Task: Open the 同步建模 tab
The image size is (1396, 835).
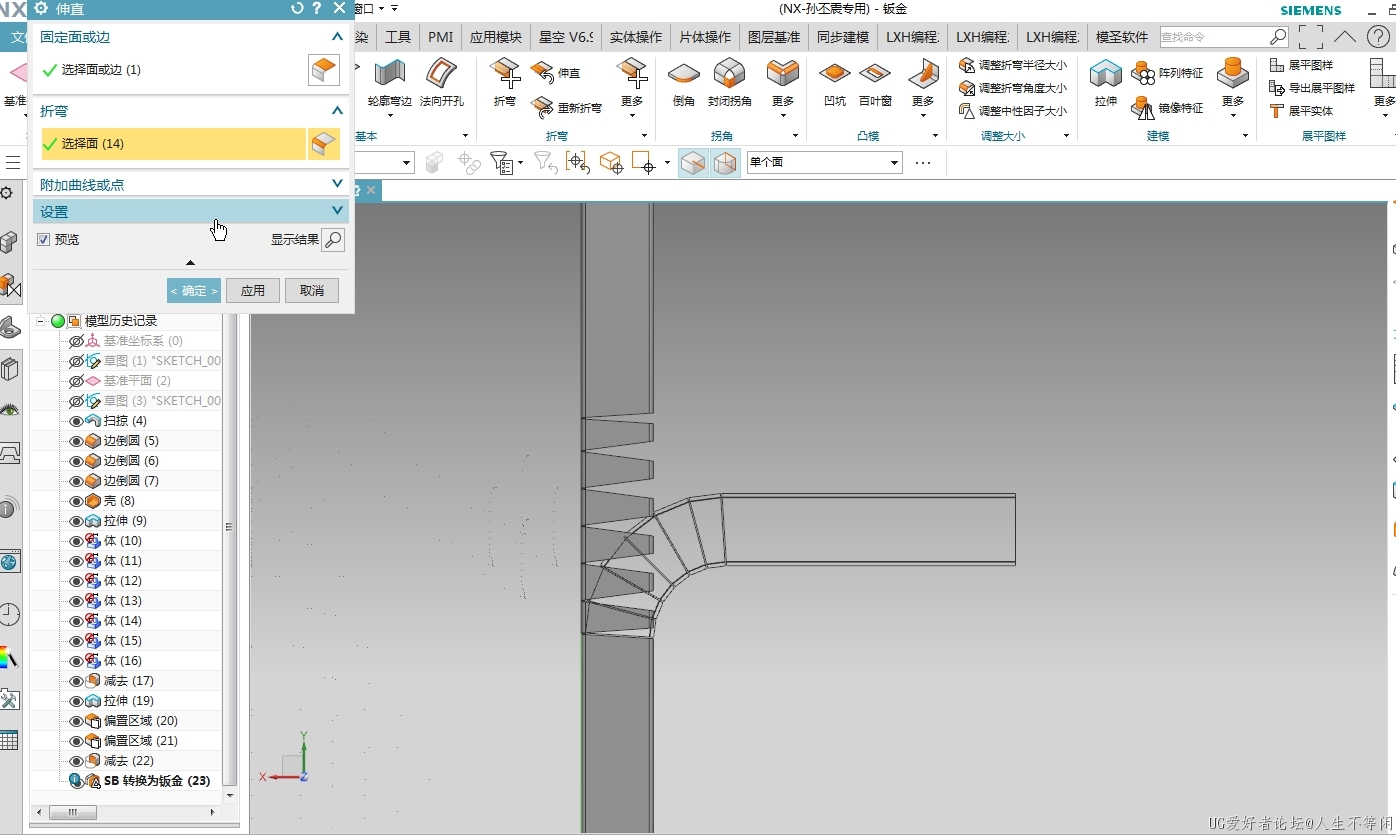Action: click(x=843, y=37)
